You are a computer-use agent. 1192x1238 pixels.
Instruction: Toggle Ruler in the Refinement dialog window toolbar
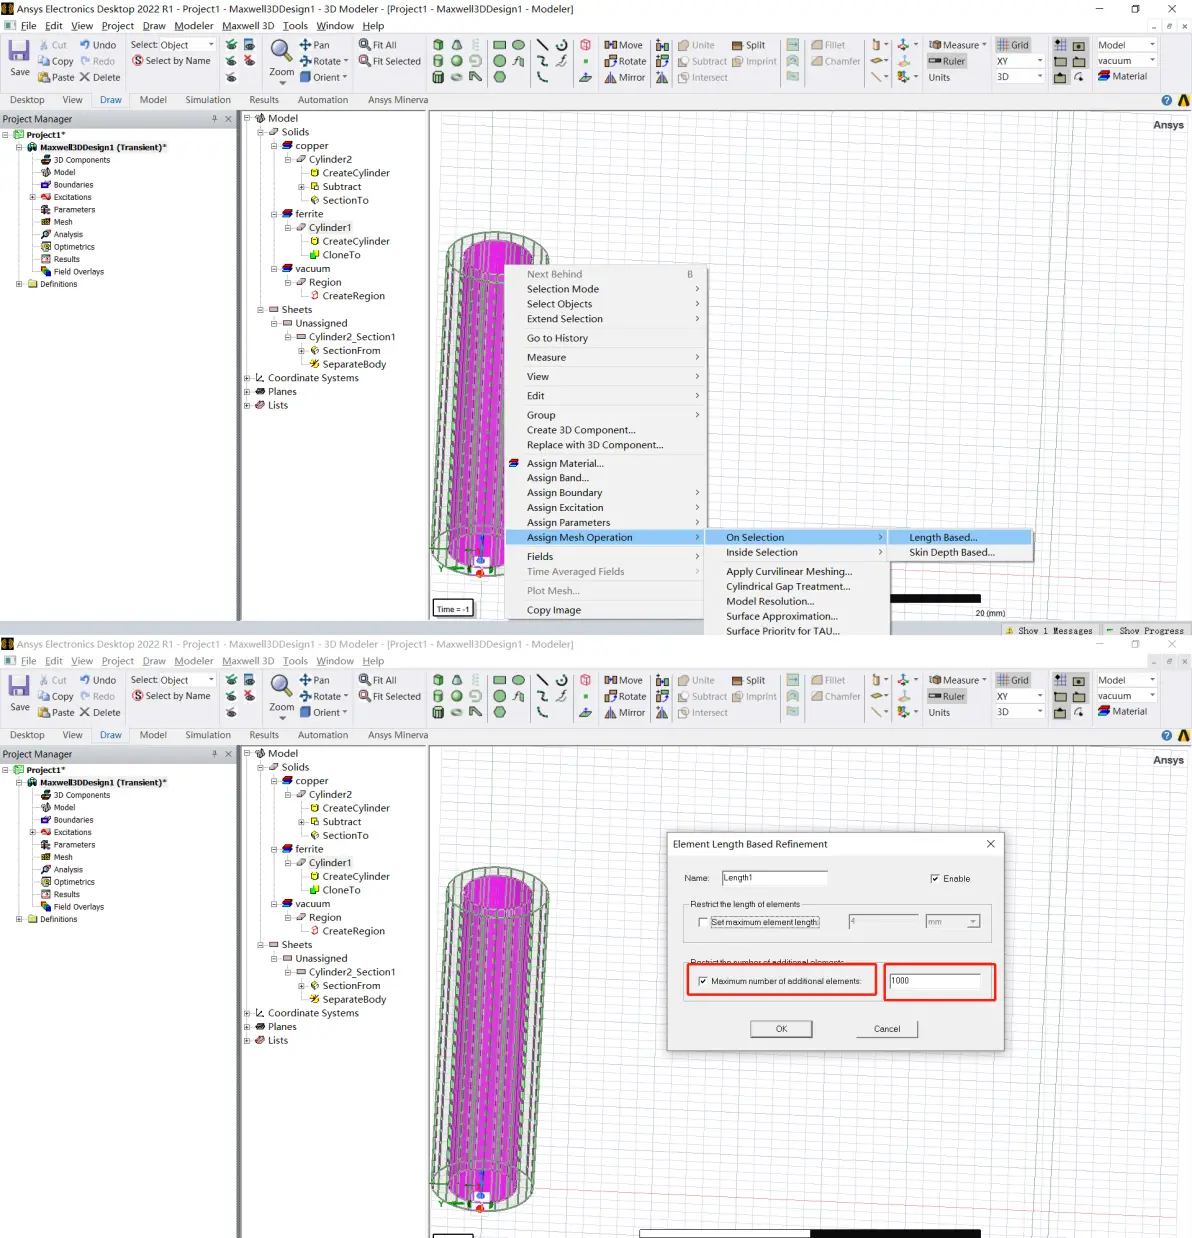click(x=947, y=696)
